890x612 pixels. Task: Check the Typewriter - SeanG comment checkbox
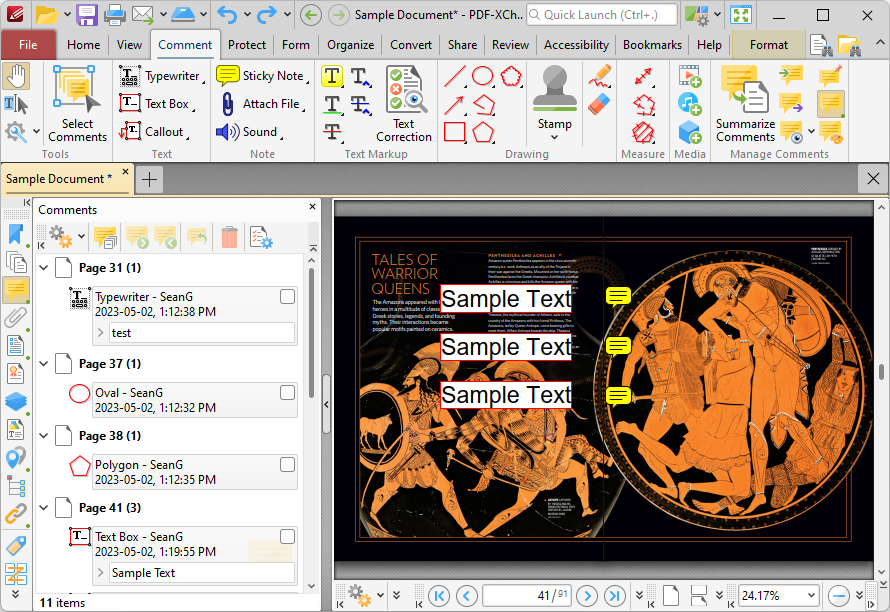287,296
